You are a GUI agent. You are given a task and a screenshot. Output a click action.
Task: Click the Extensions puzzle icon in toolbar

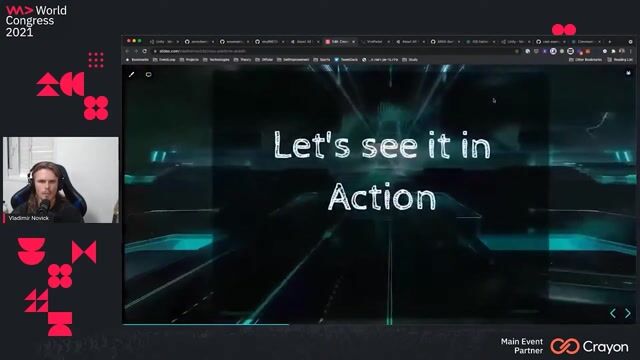613,51
